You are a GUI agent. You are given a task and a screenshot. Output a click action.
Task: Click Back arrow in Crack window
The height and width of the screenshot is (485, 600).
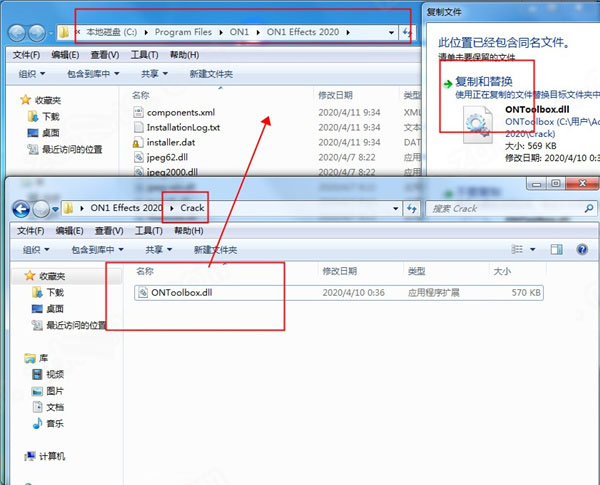click(21, 209)
